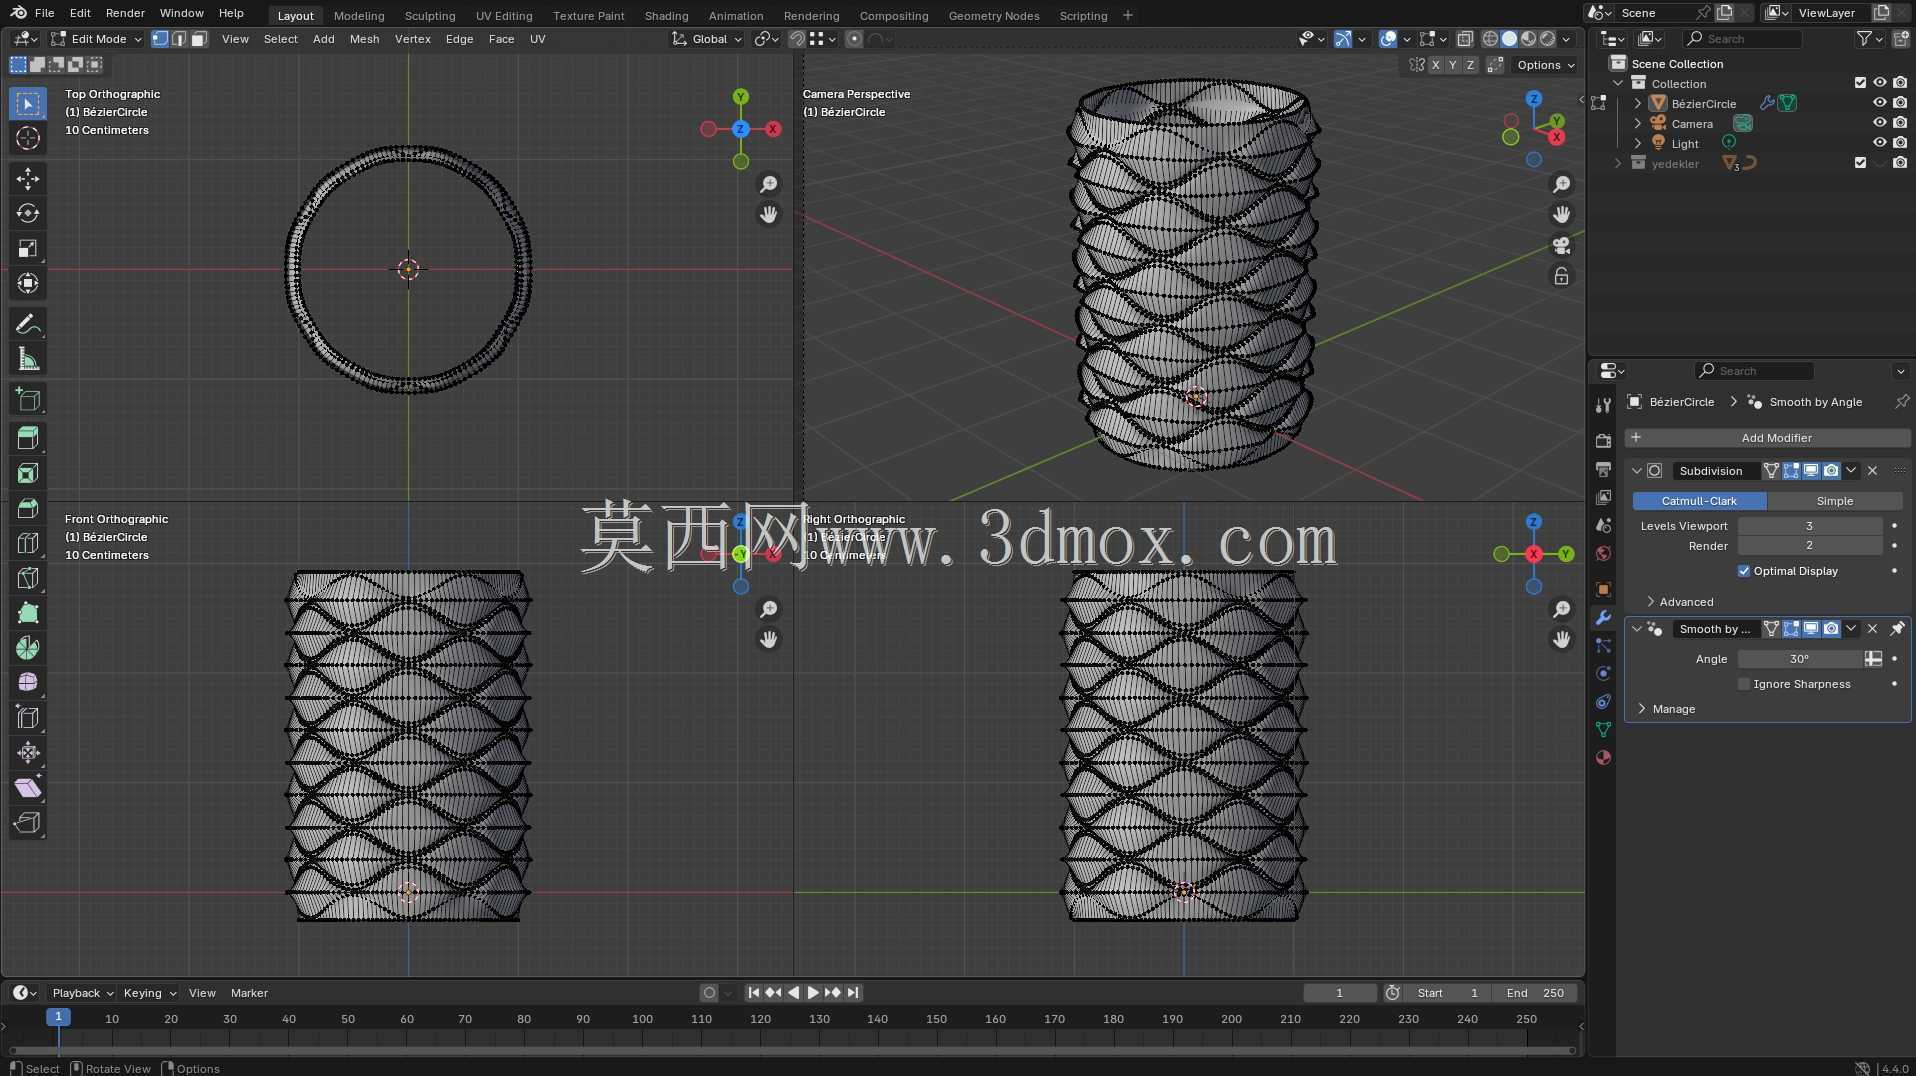Open the Keying dropdown

149,993
